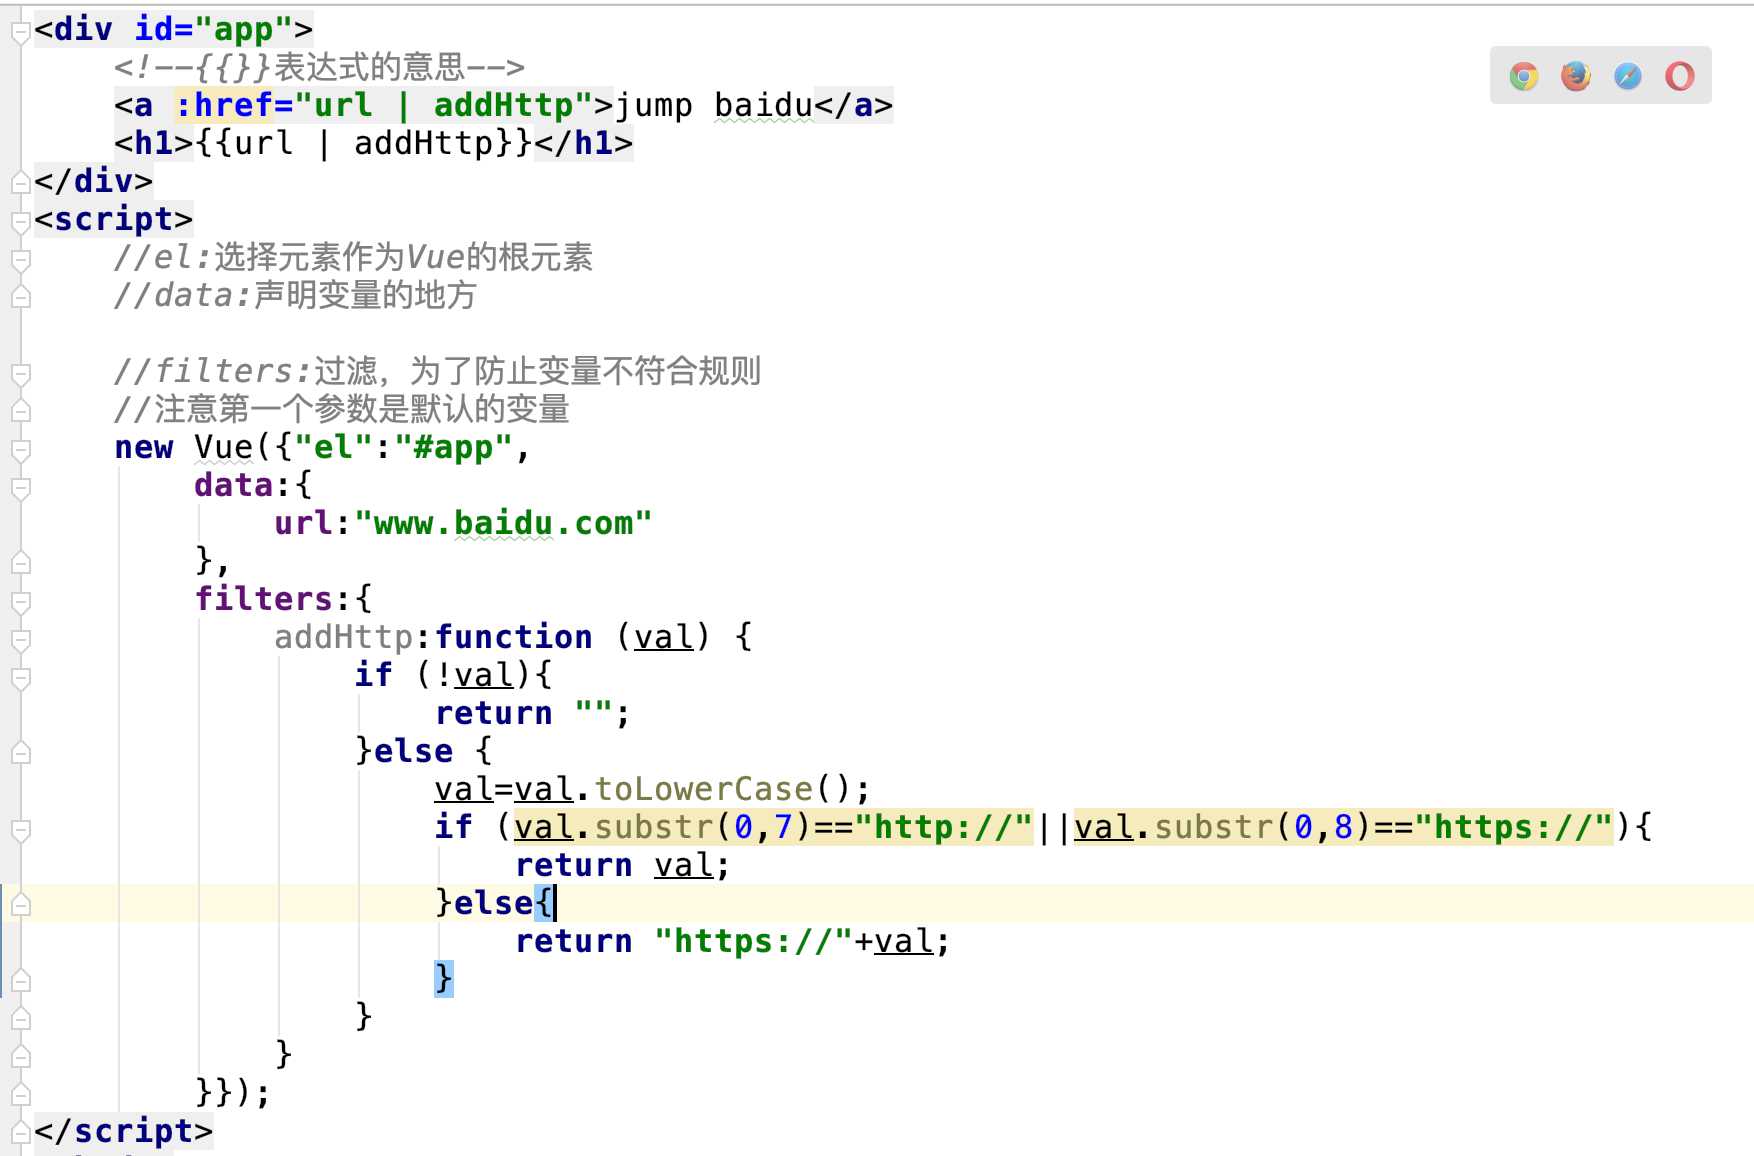This screenshot has height=1156, width=1754.
Task: Collapse the div id="app" fold marker
Action: [20, 32]
